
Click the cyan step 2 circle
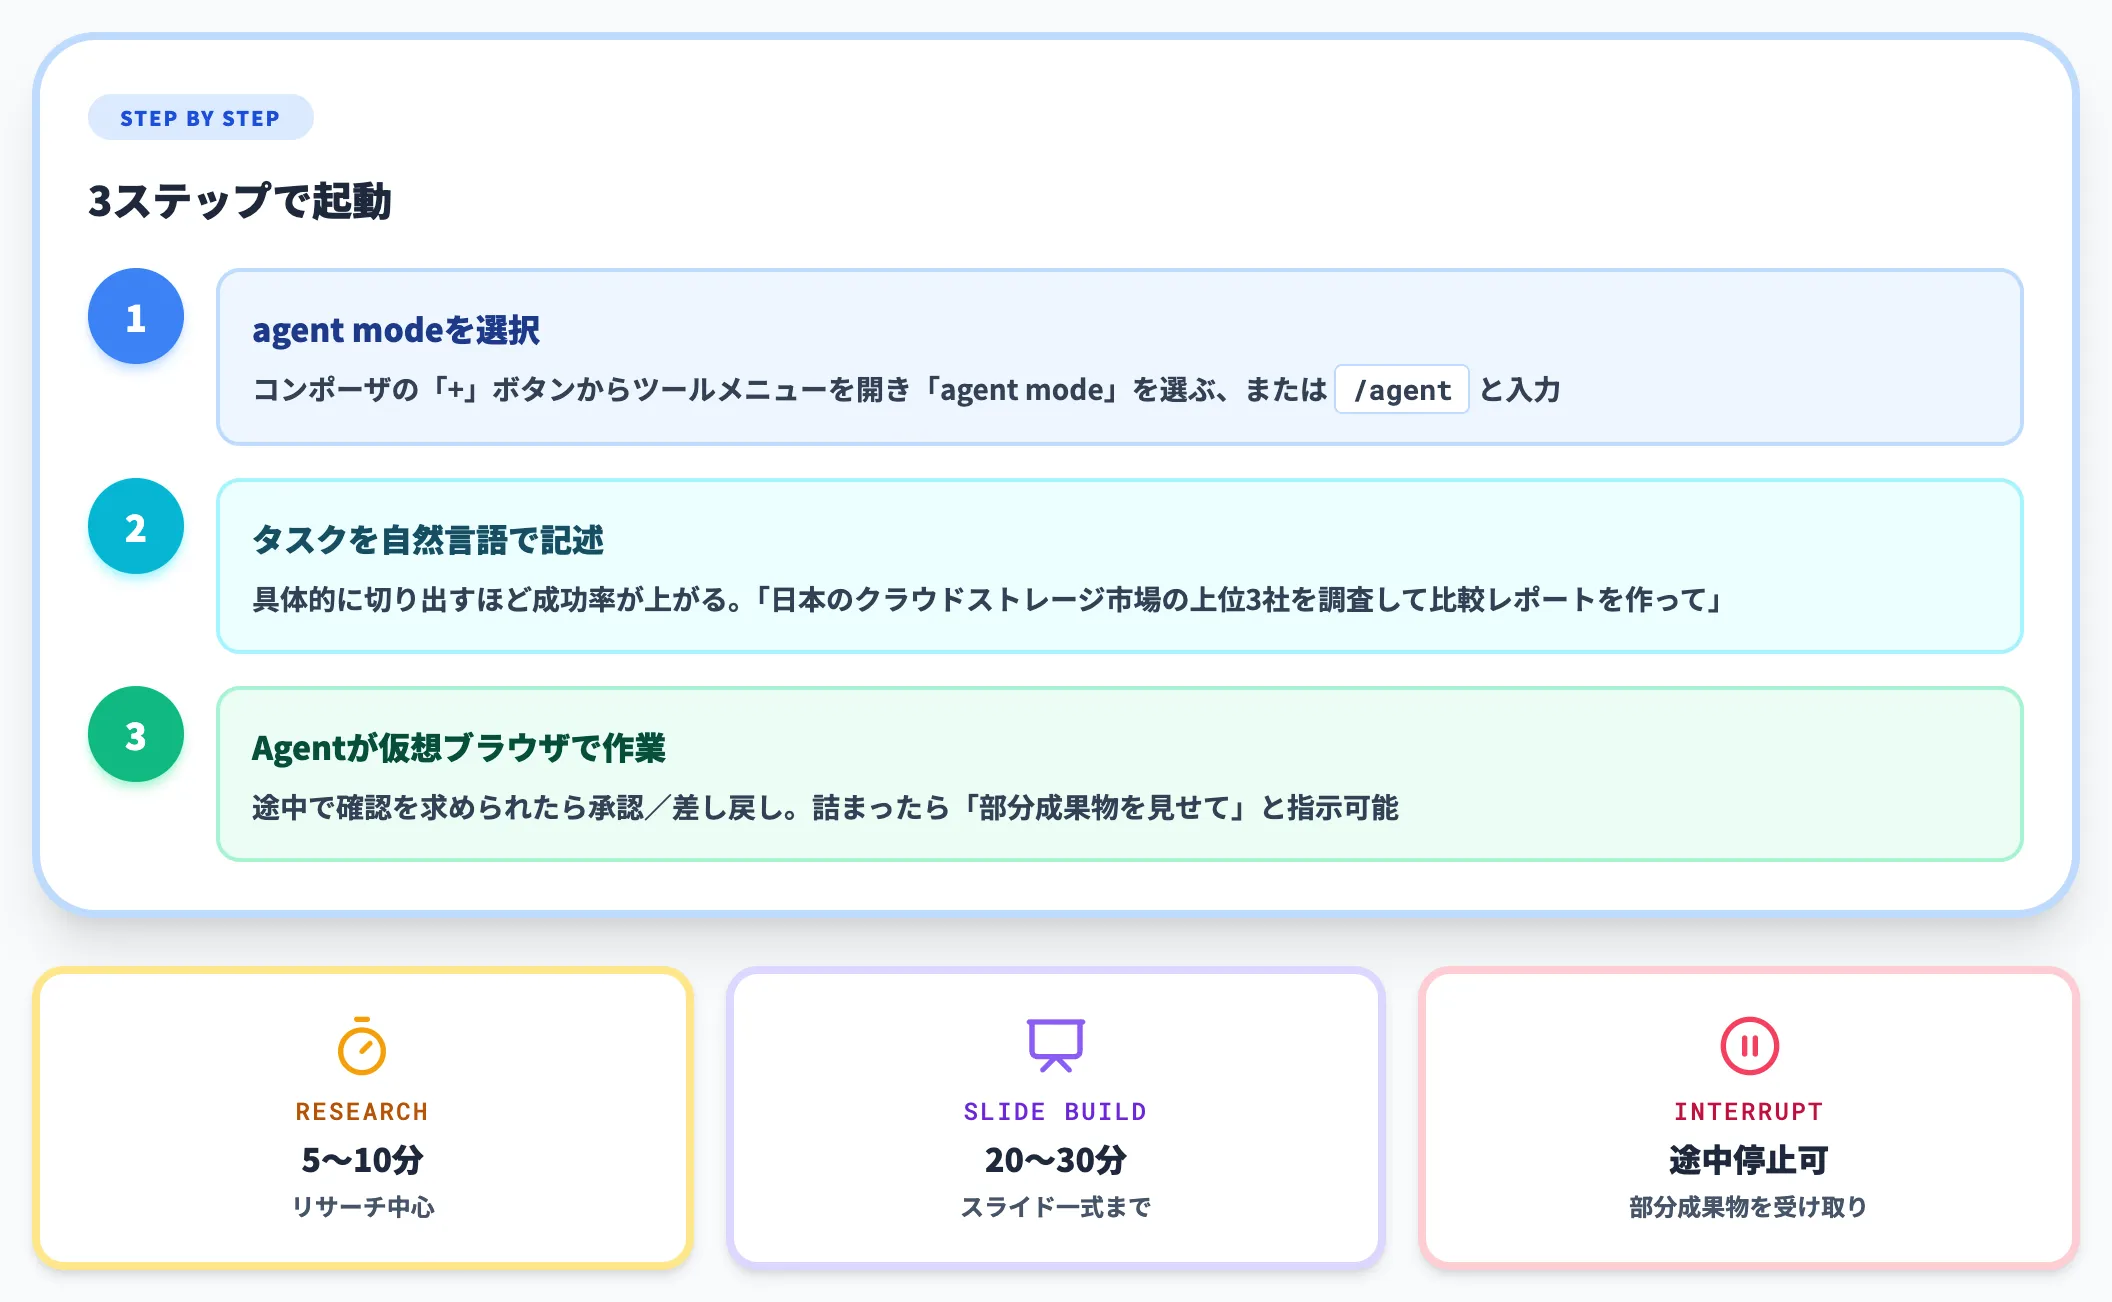[x=136, y=526]
